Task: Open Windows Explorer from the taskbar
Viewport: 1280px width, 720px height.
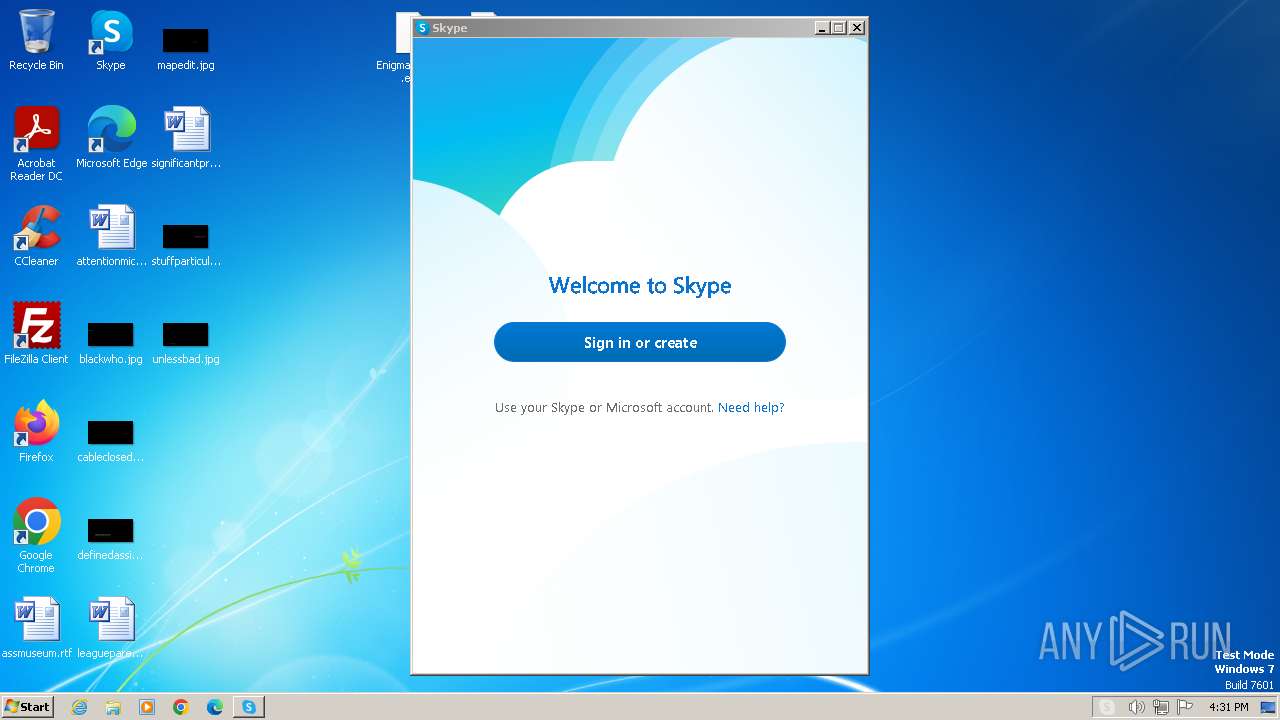Action: (x=113, y=707)
